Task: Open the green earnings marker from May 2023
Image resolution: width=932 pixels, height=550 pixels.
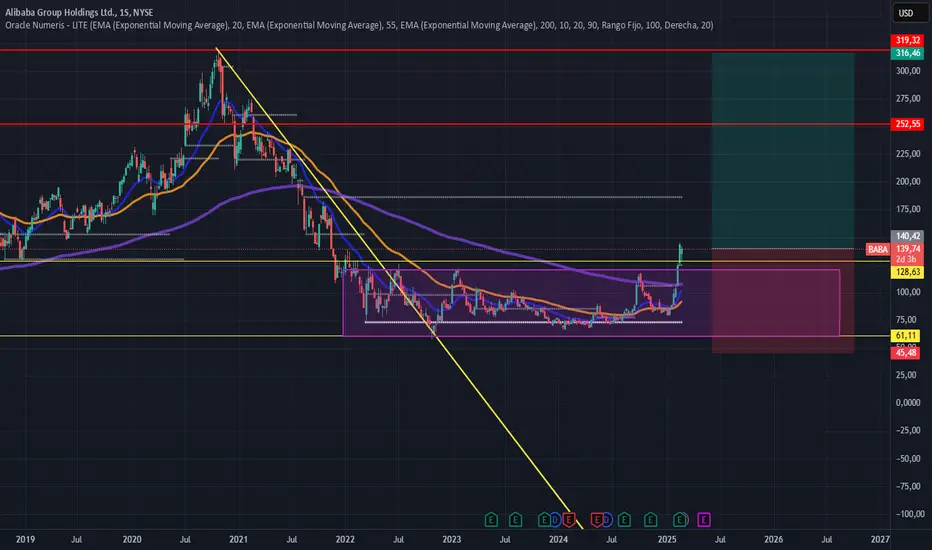Action: (x=491, y=520)
